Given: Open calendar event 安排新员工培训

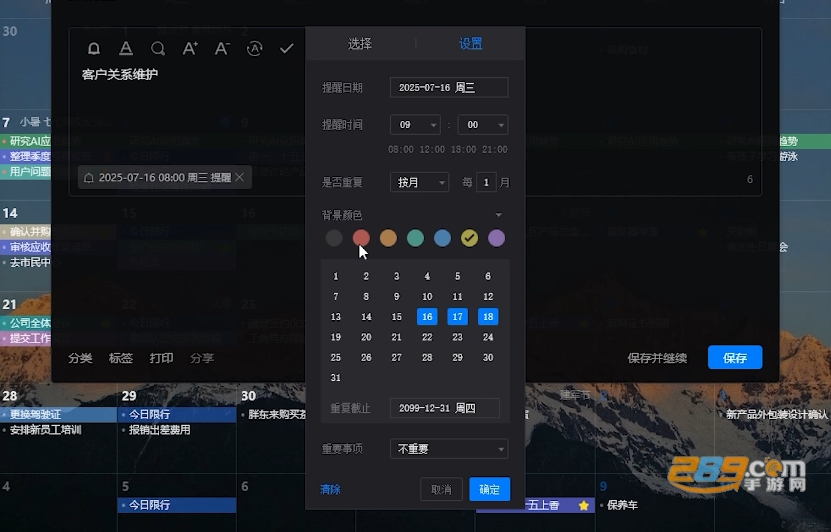Looking at the screenshot, I should click(x=45, y=430).
